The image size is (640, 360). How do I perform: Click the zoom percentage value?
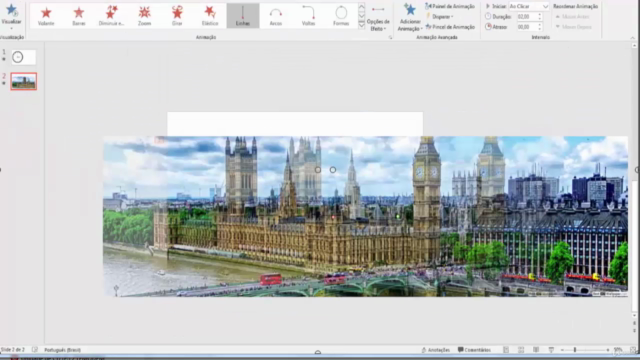pos(618,350)
